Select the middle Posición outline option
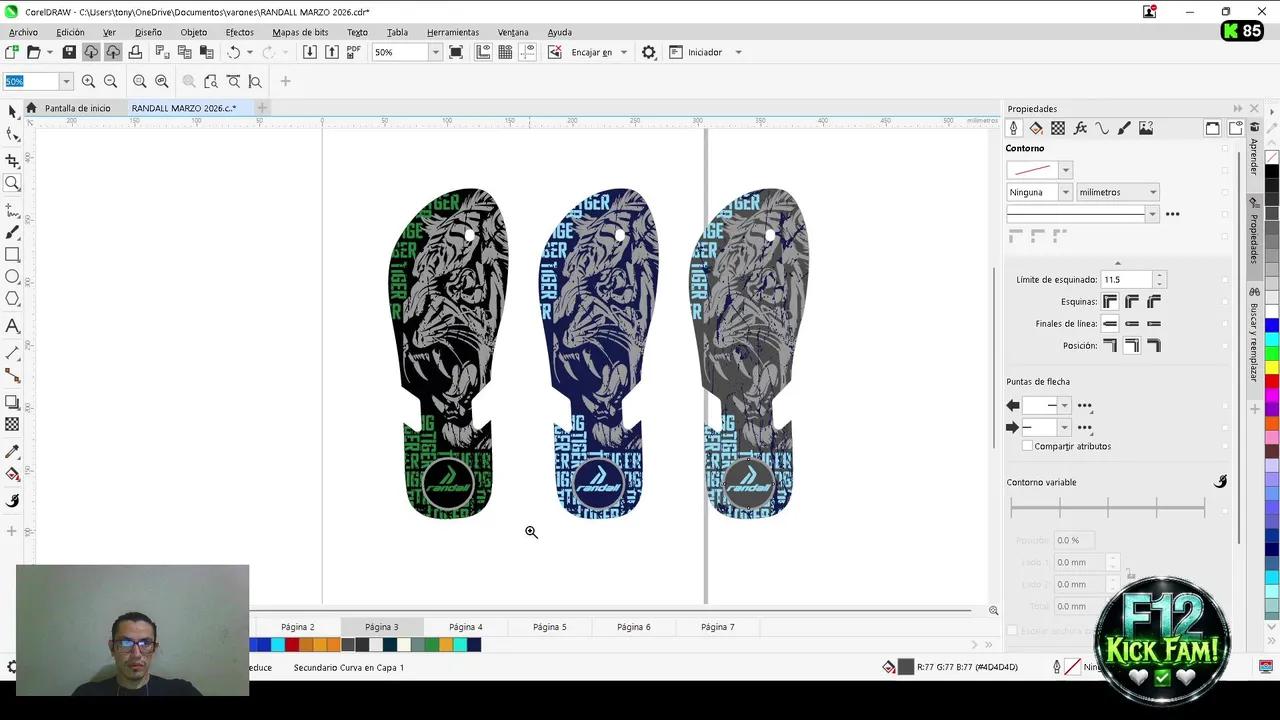This screenshot has width=1280, height=720. pos(1132,345)
